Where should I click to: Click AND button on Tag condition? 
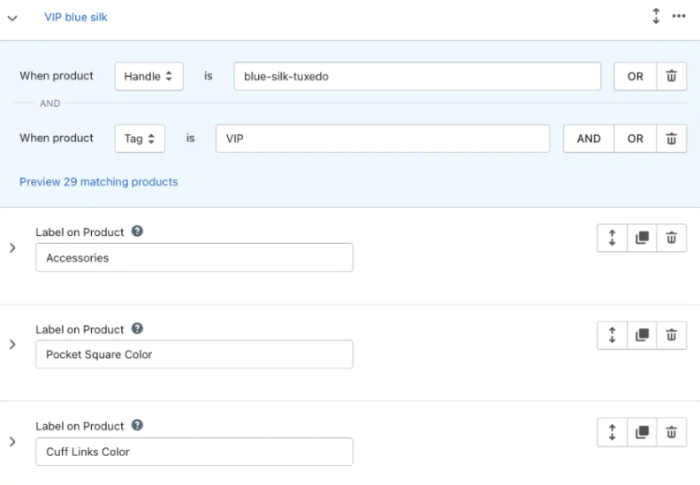[x=589, y=139]
